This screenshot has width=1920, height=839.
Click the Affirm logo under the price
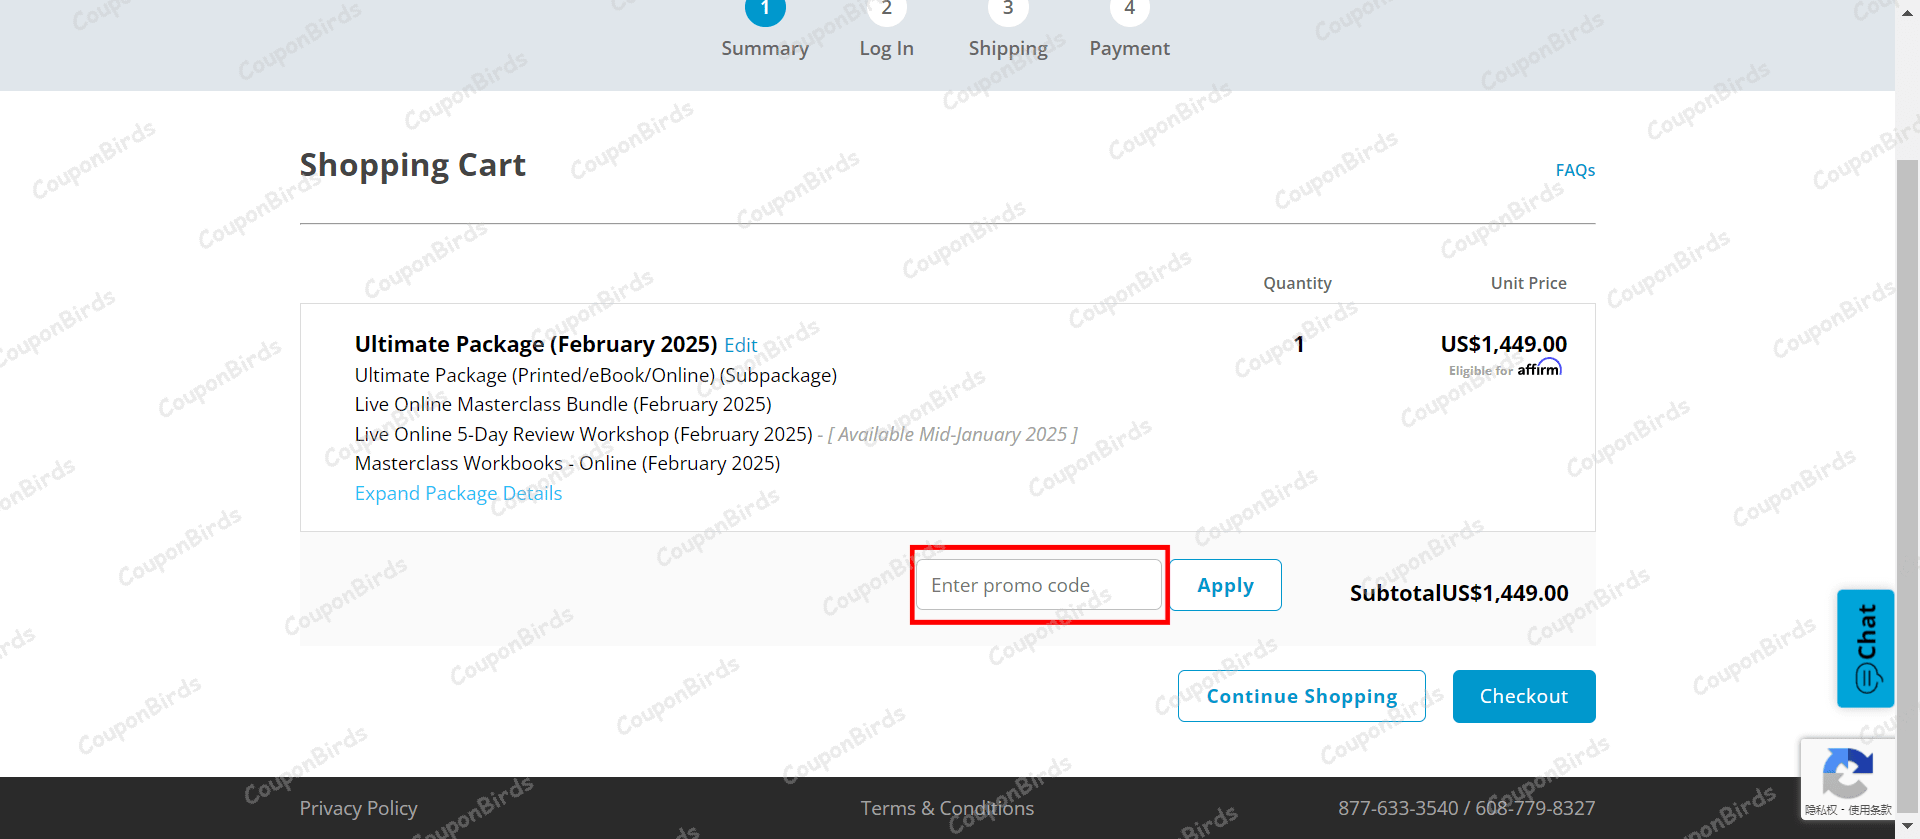tap(1539, 369)
